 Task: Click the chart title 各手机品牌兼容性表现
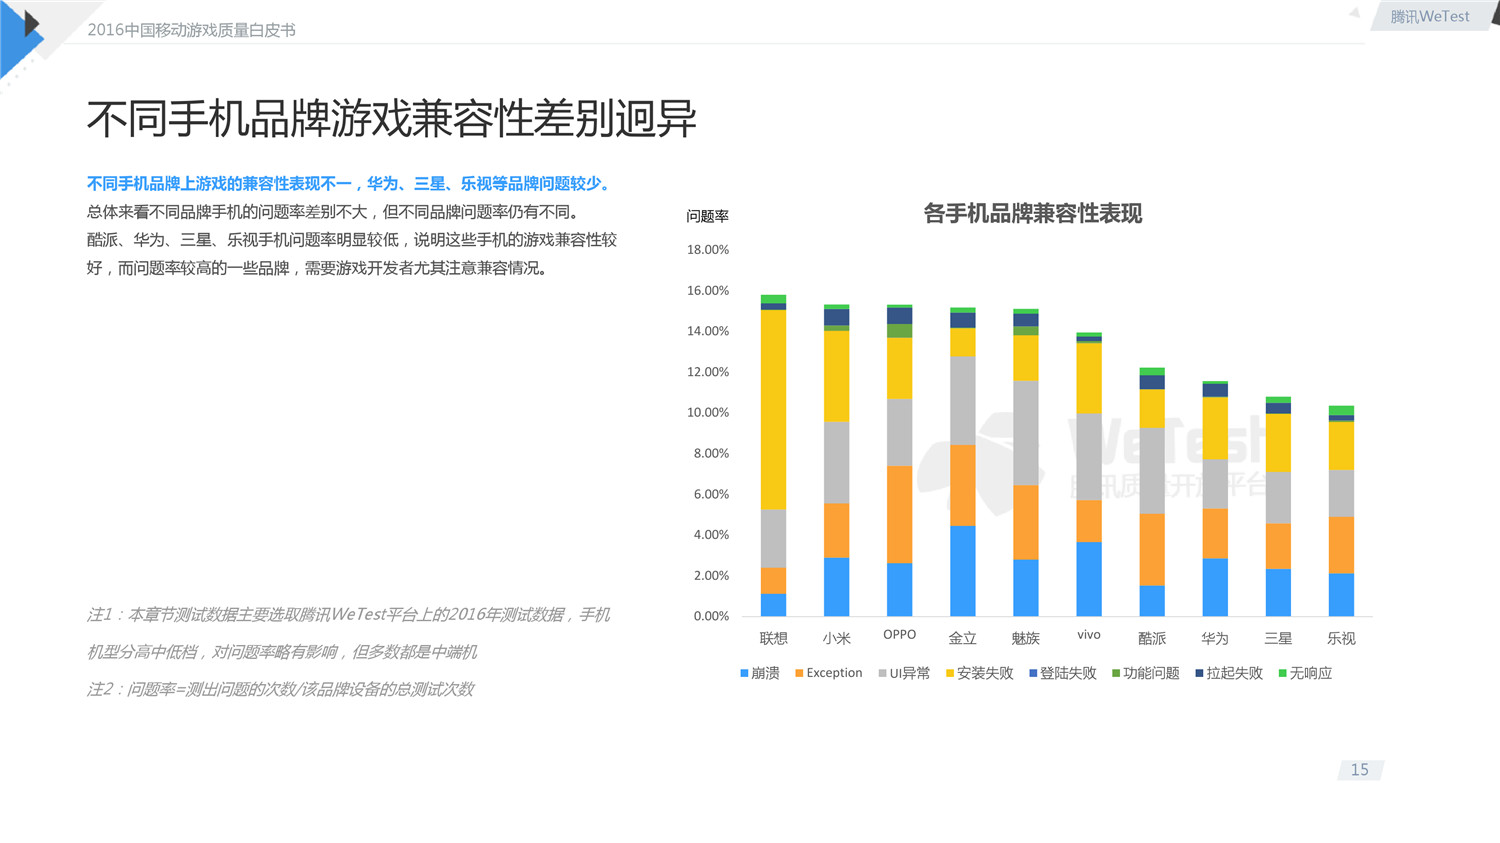[1032, 214]
